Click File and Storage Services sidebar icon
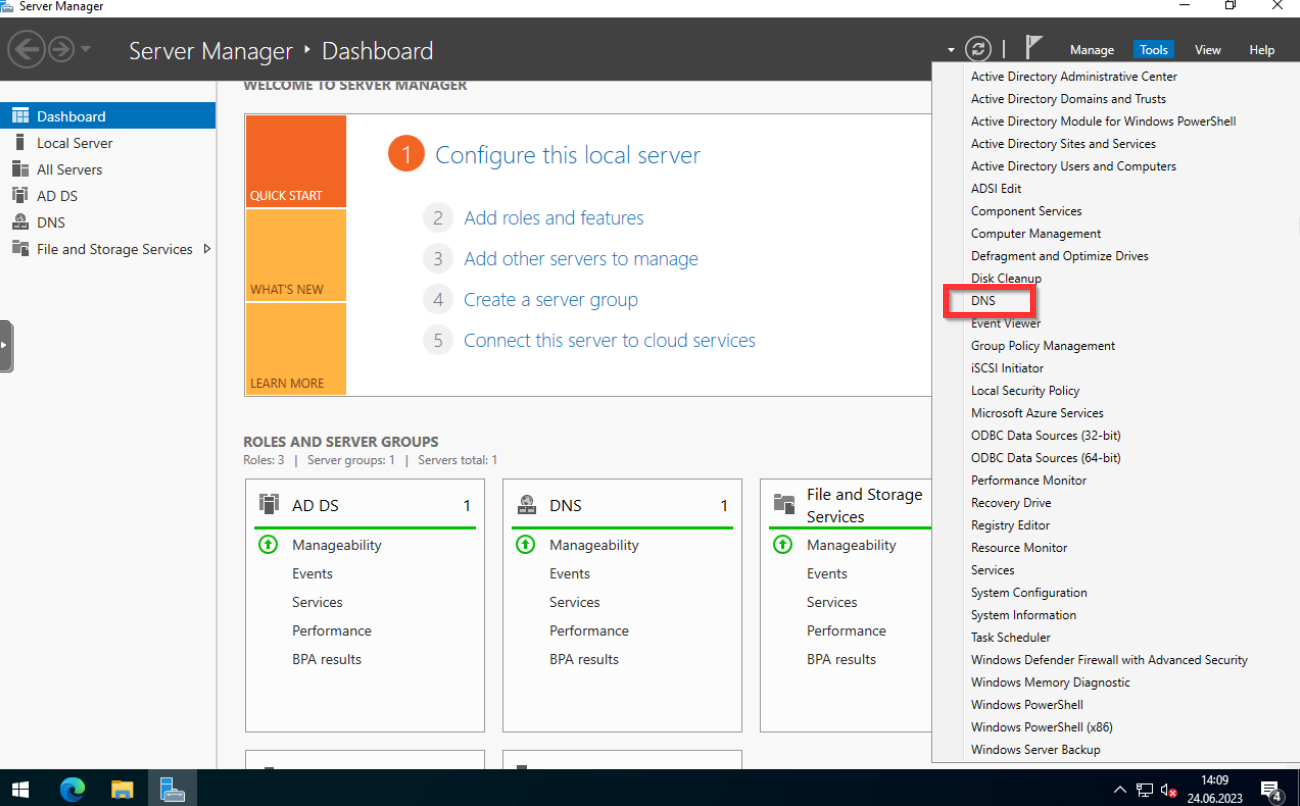This screenshot has height=806, width=1300. (x=20, y=249)
